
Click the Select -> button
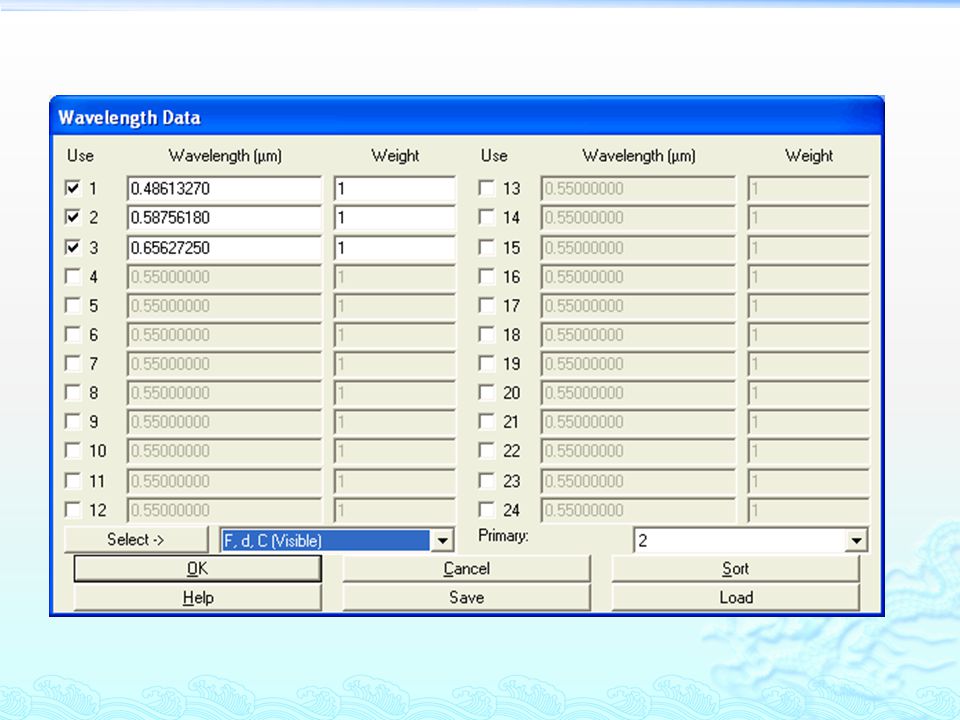click(136, 539)
